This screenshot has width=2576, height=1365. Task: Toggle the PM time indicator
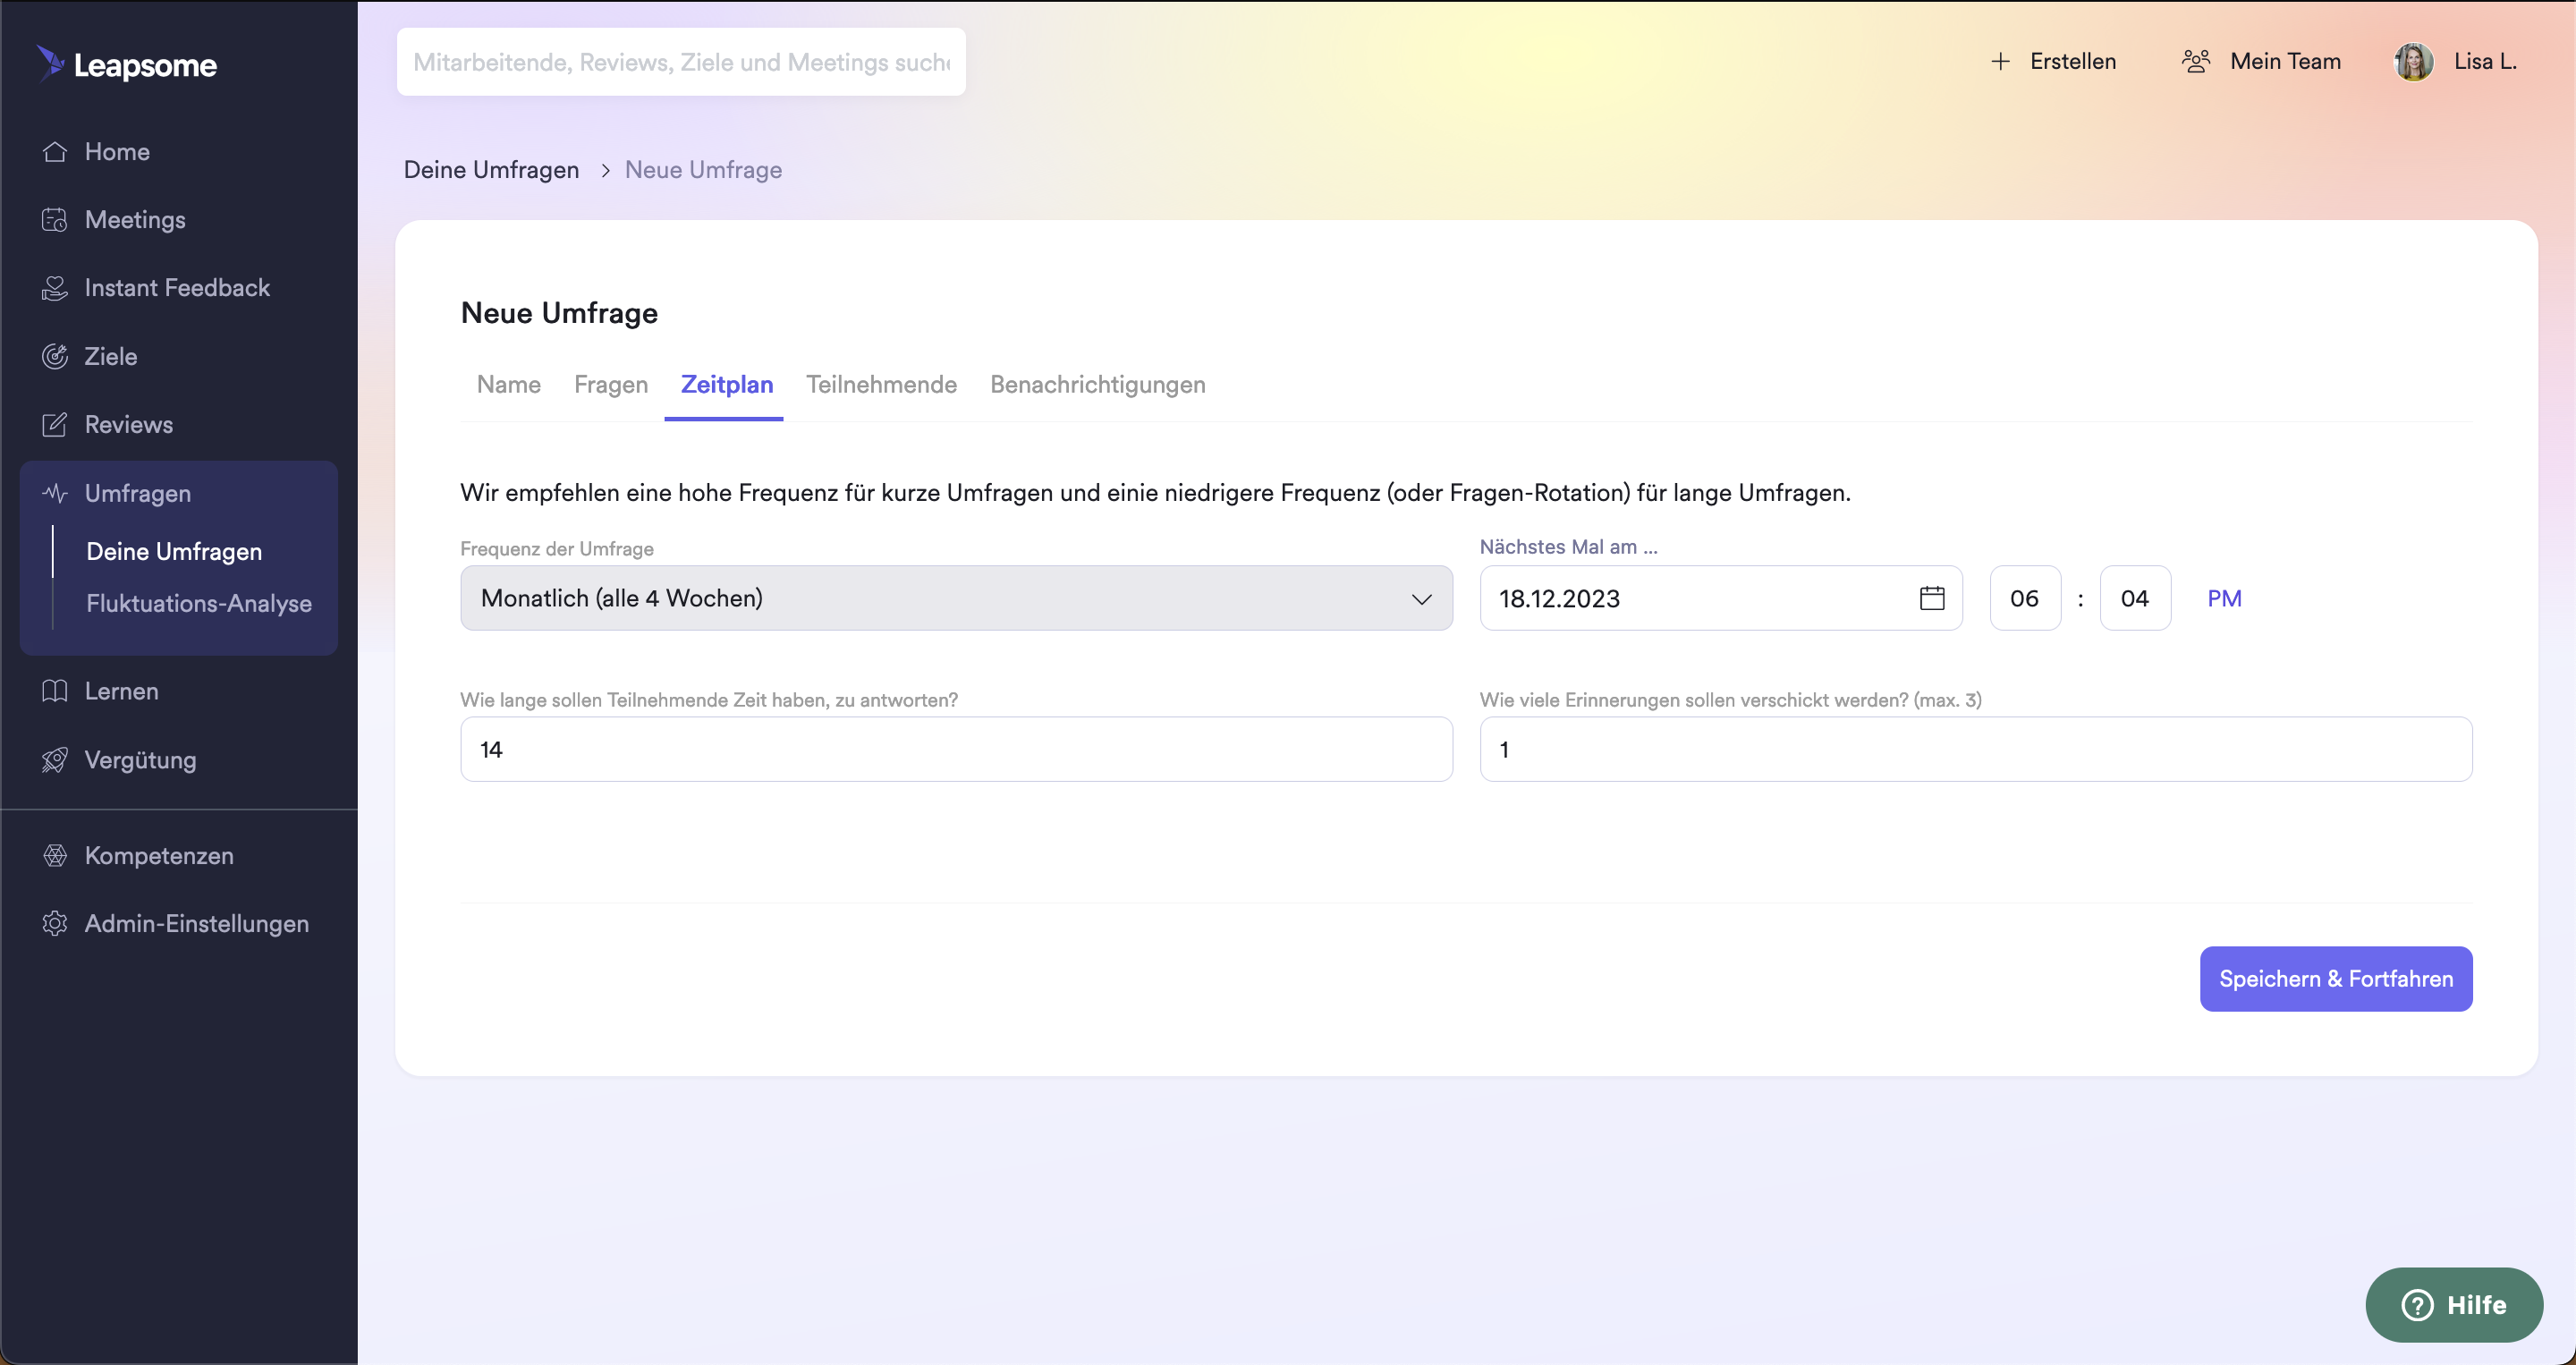click(2224, 598)
